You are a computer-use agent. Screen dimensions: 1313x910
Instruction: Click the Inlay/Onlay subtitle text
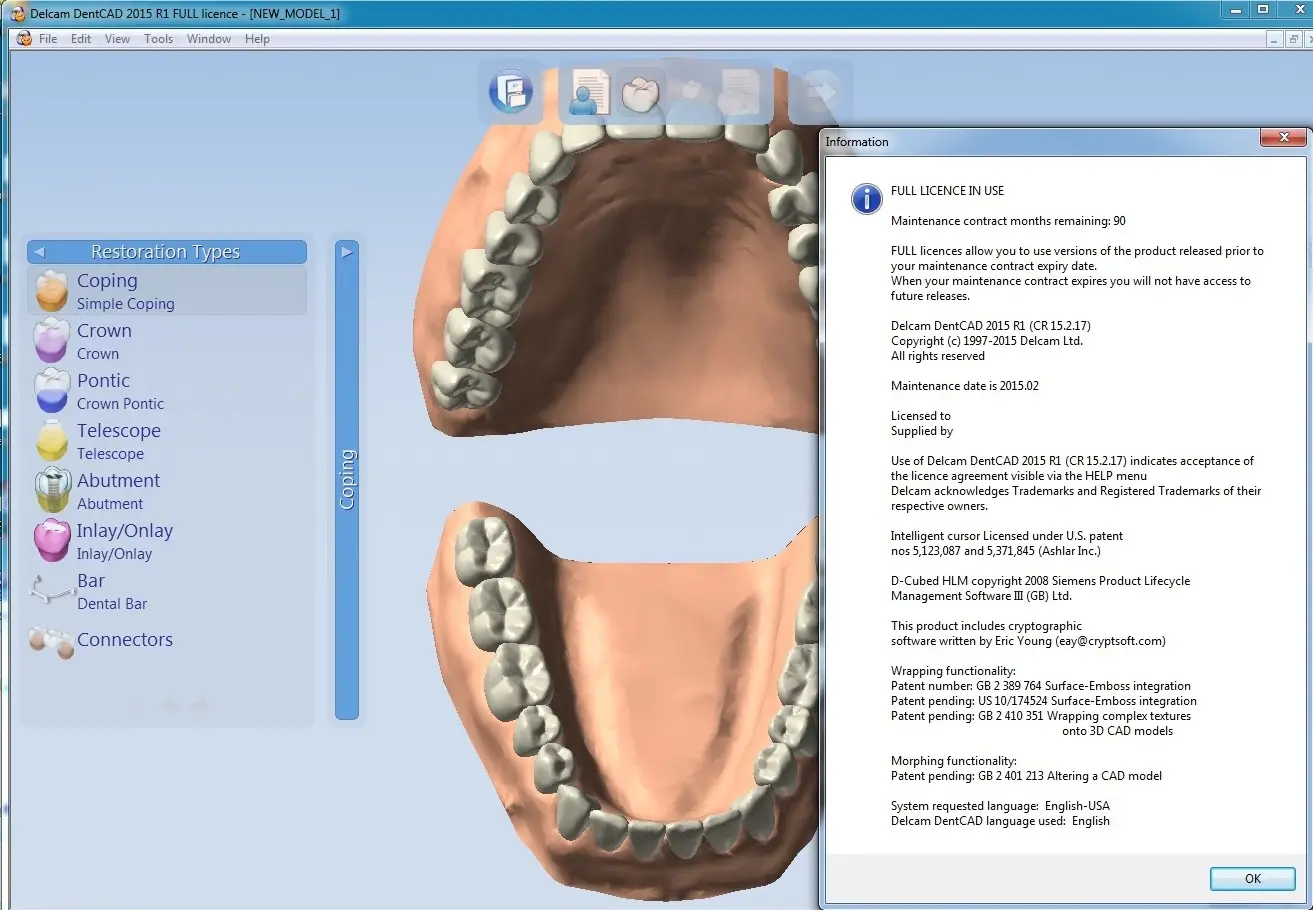[x=115, y=554]
